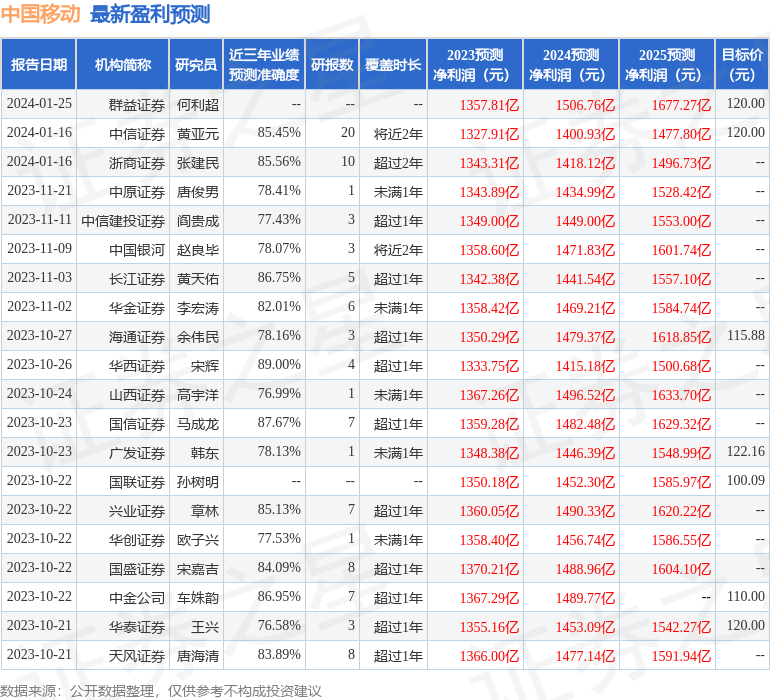Click researcher name 欧子兴
The height and width of the screenshot is (700, 770).
click(198, 539)
